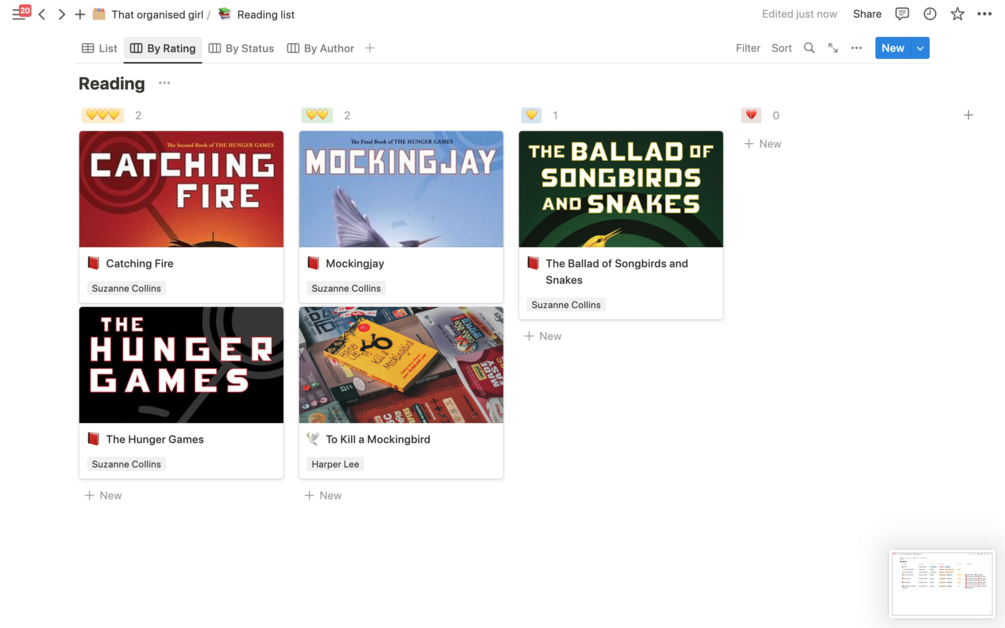Screen dimensions: 1005x628
Task: Open database as full page icon
Action: 833,48
